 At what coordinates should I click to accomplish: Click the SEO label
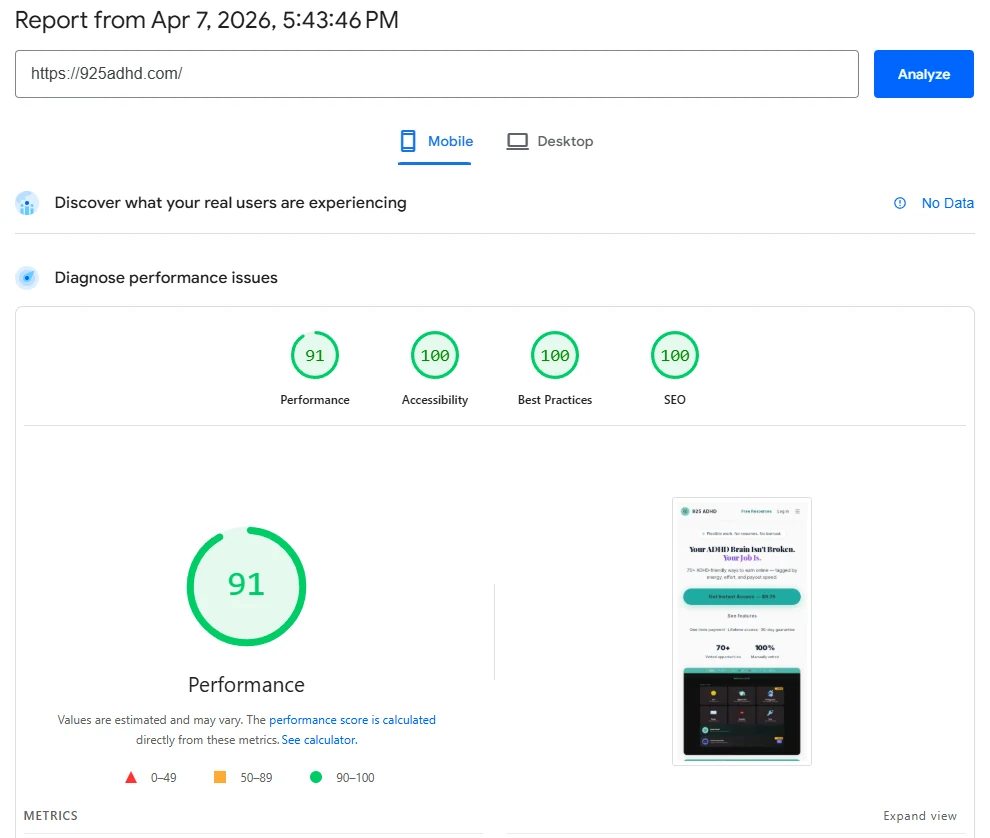pyautogui.click(x=675, y=400)
